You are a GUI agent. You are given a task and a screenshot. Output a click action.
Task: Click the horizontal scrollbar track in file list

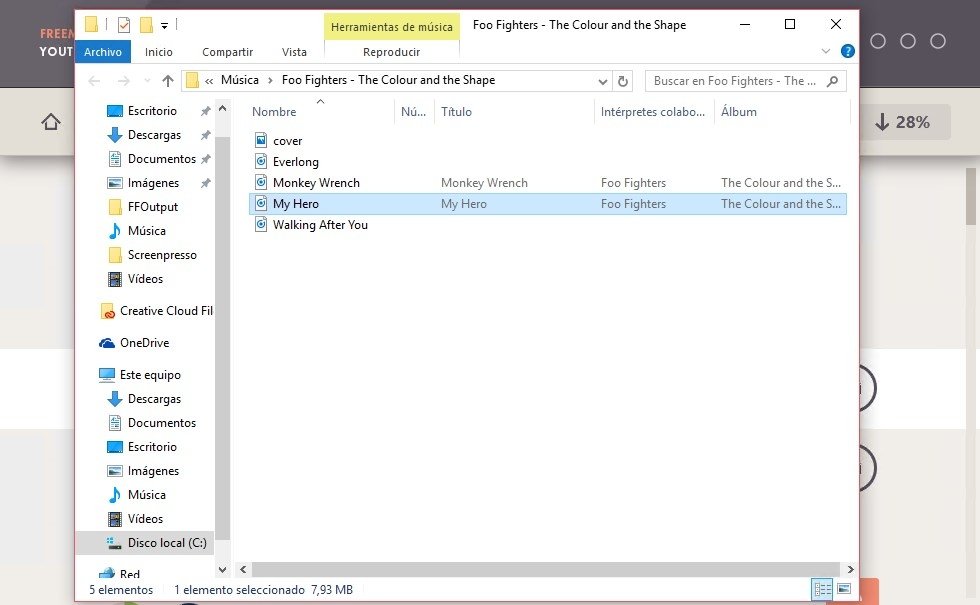pos(547,569)
